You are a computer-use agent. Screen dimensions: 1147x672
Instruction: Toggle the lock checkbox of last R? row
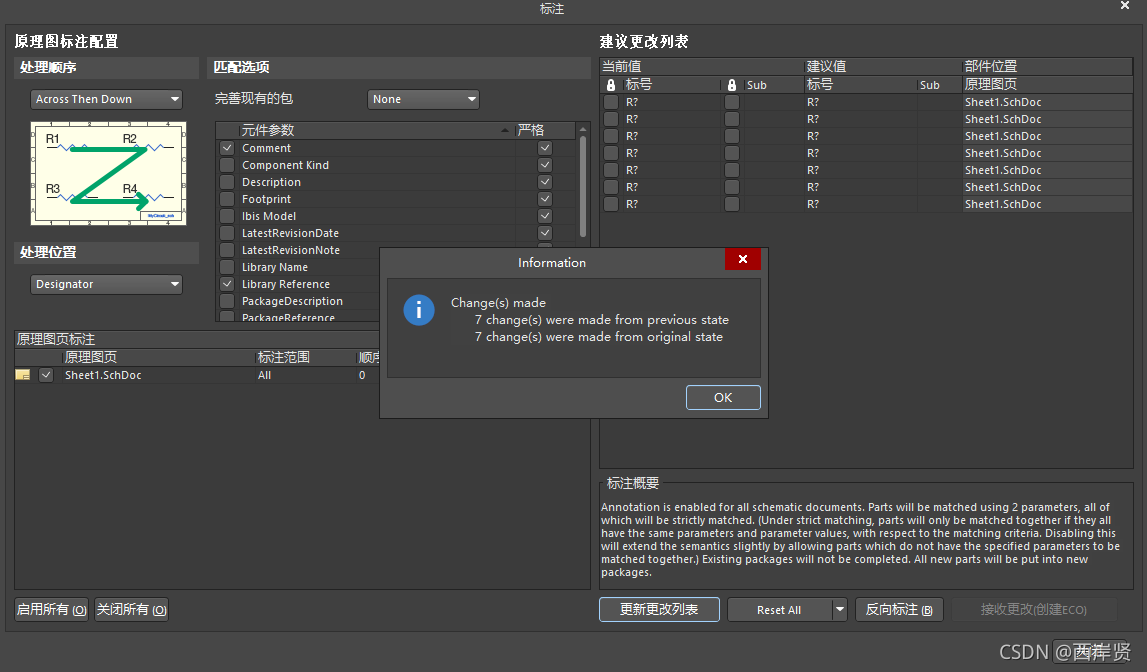[x=611, y=204]
